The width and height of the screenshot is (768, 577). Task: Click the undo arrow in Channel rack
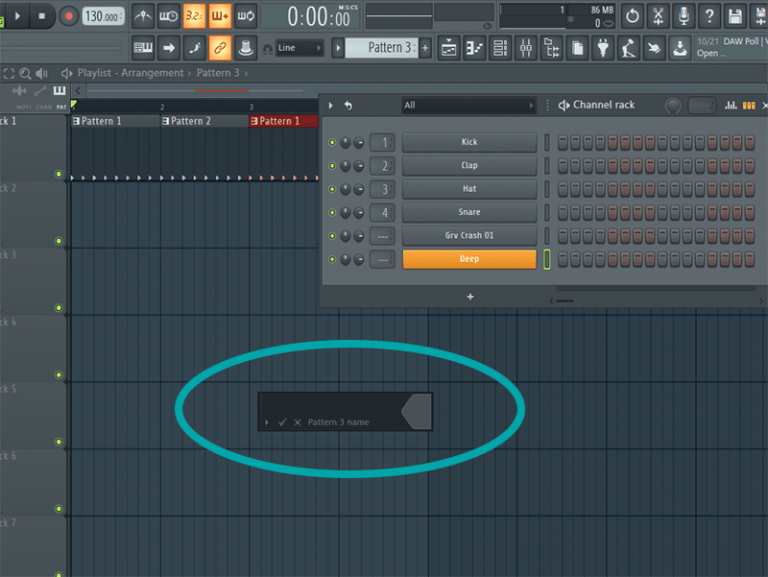[348, 105]
